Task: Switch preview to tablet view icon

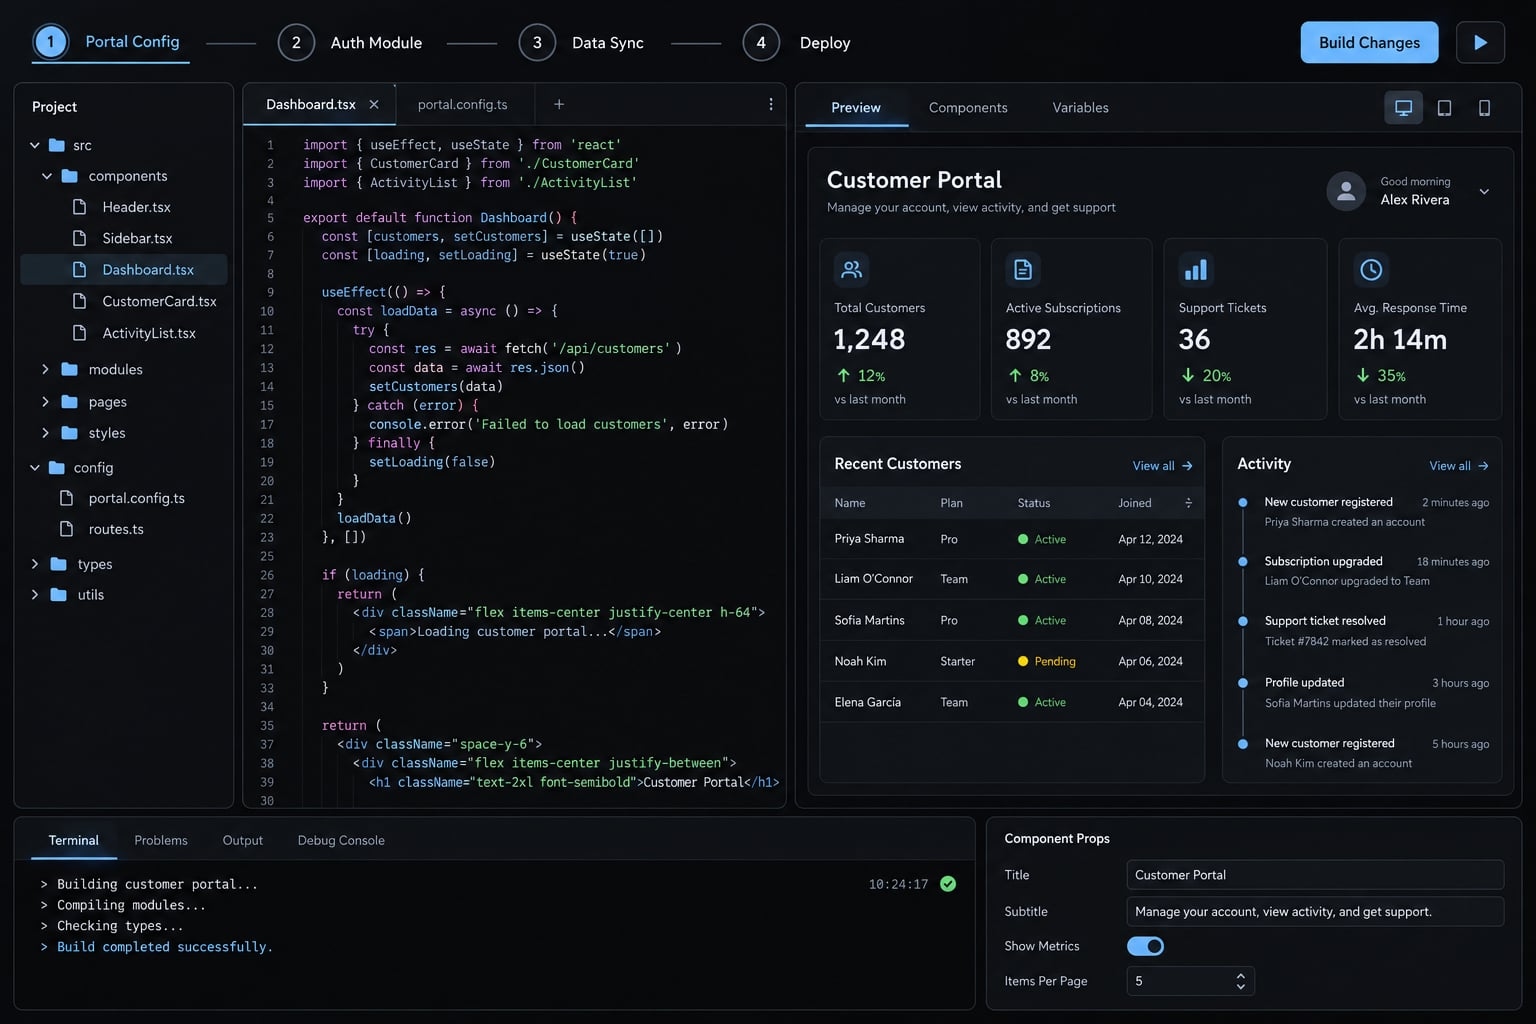Action: click(x=1444, y=107)
